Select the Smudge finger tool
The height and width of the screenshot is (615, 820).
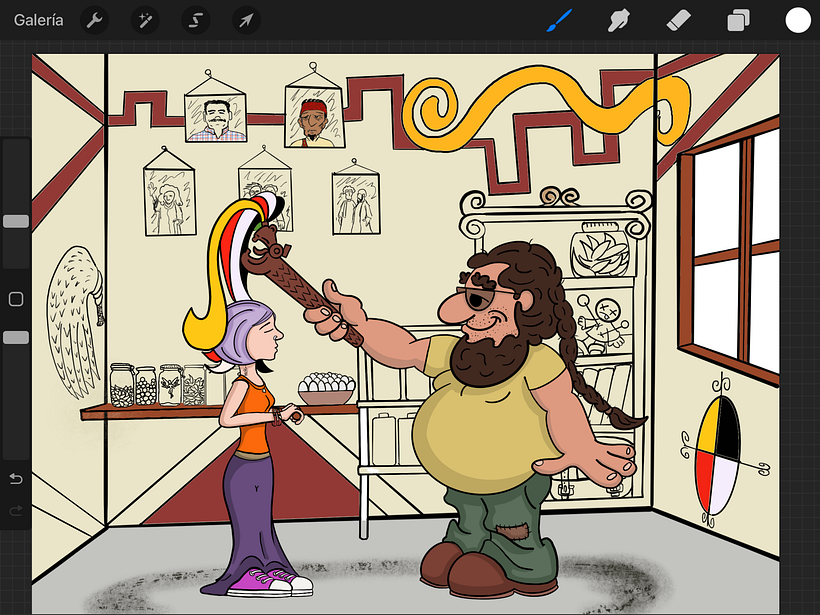pos(620,20)
